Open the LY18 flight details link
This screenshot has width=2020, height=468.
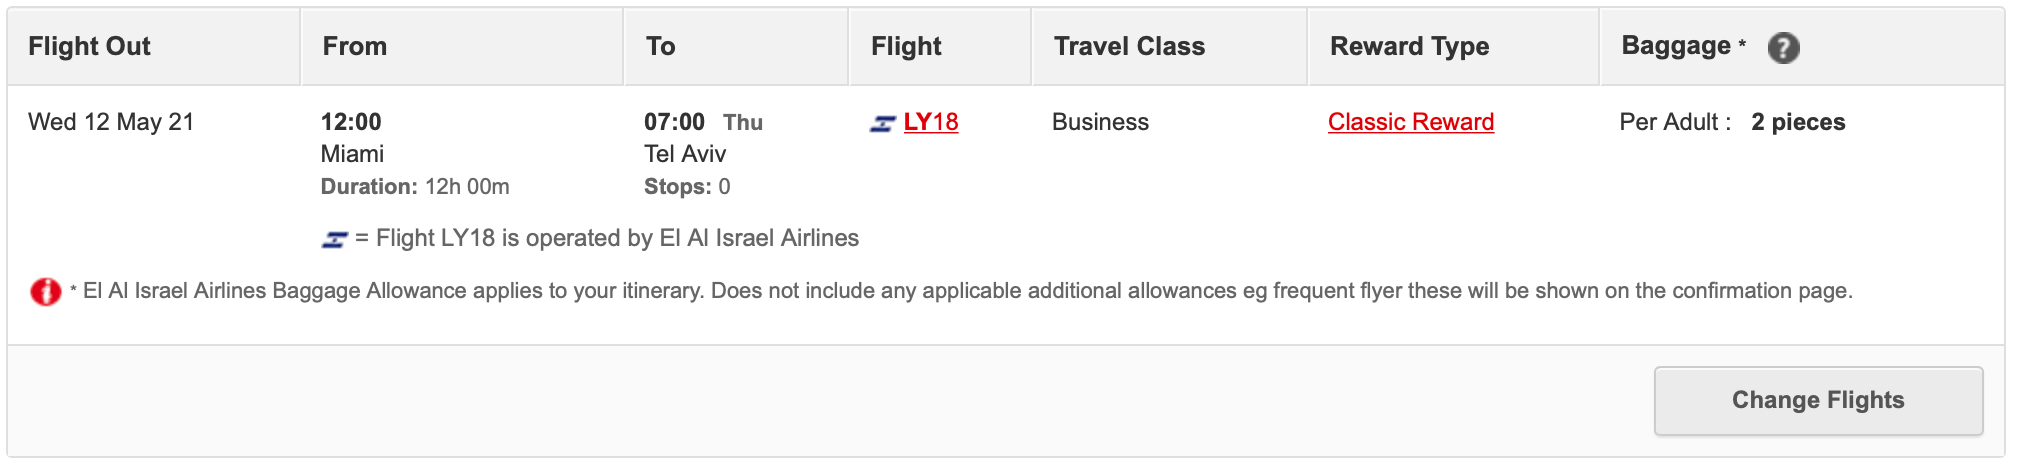click(x=930, y=122)
